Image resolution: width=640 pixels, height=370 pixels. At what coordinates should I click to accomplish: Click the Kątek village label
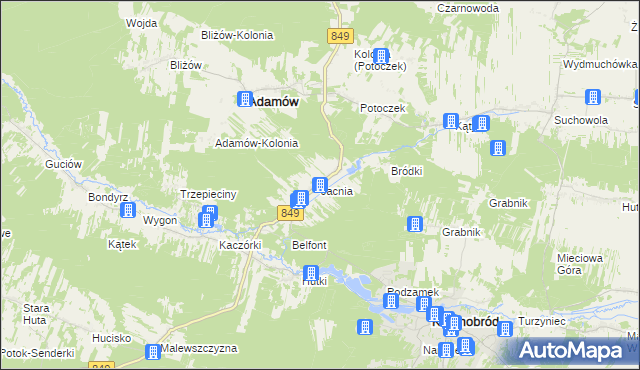(x=122, y=244)
